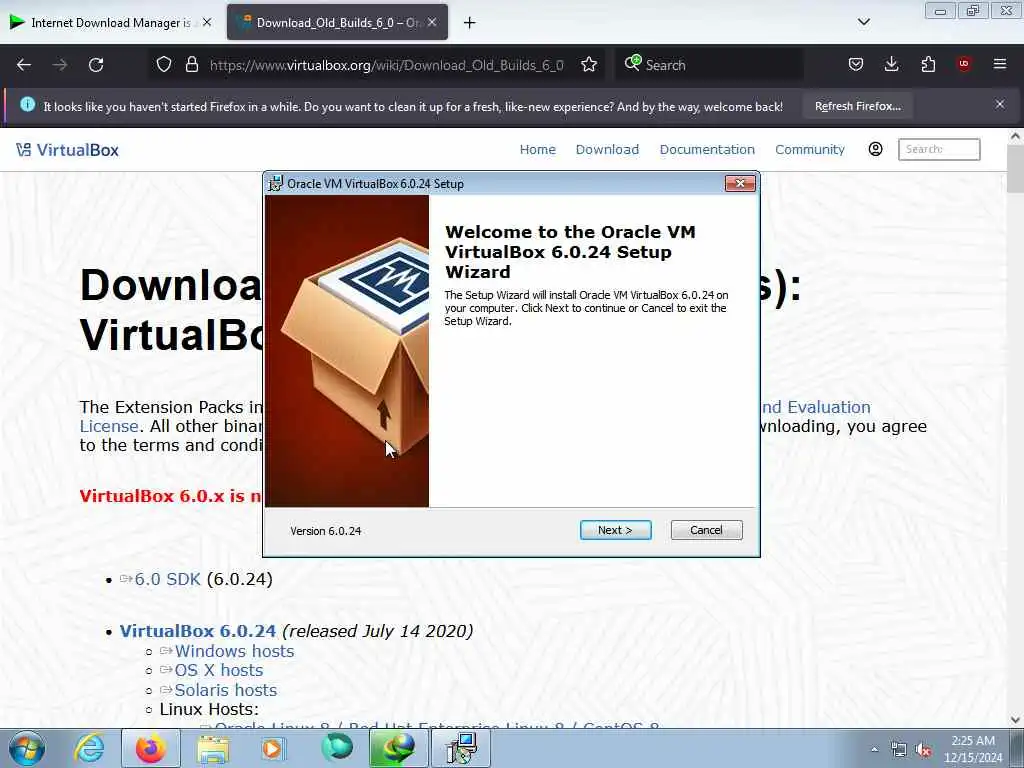1024x768 pixels.
Task: Click the setup dialog title bar icon
Action: click(x=276, y=184)
